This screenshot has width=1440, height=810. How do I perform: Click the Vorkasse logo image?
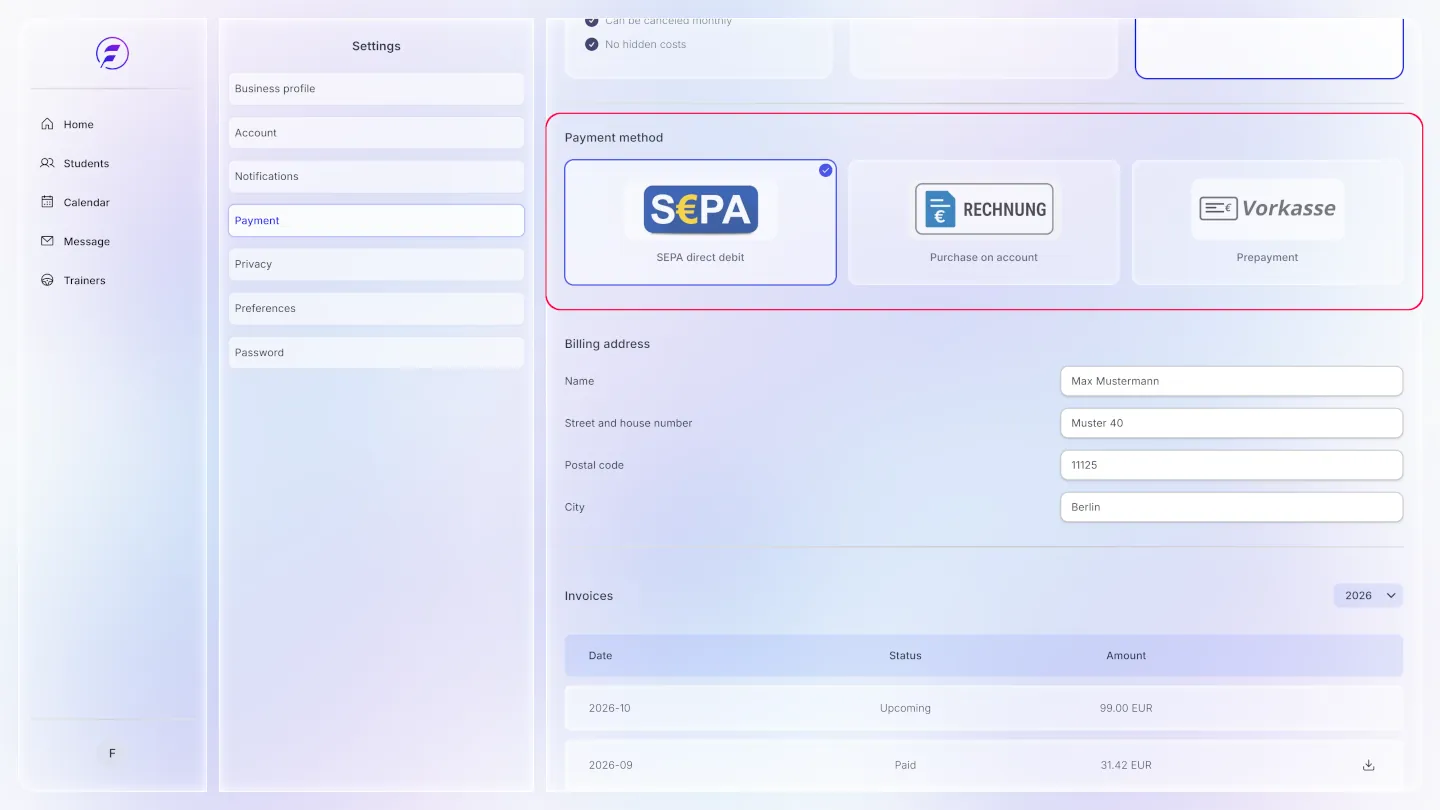1267,208
